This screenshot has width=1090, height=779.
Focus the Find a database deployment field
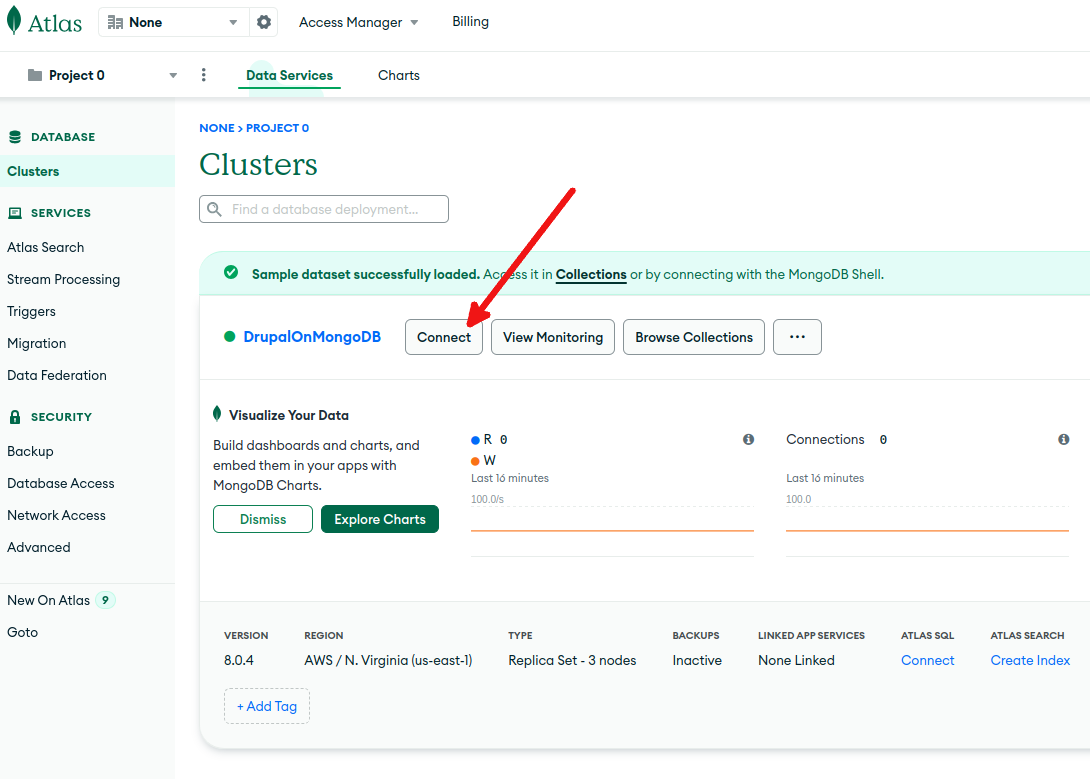coord(324,209)
